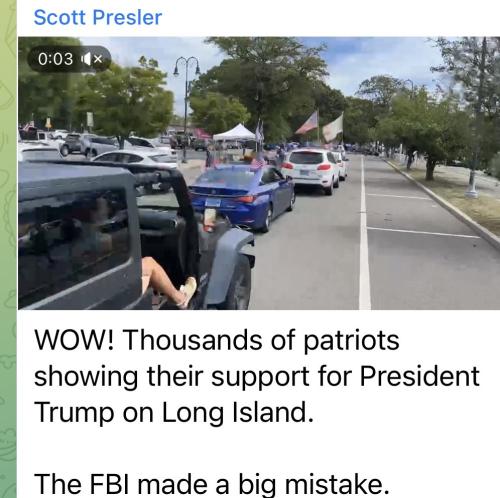Tap the waving flags above the cars

[319, 127]
